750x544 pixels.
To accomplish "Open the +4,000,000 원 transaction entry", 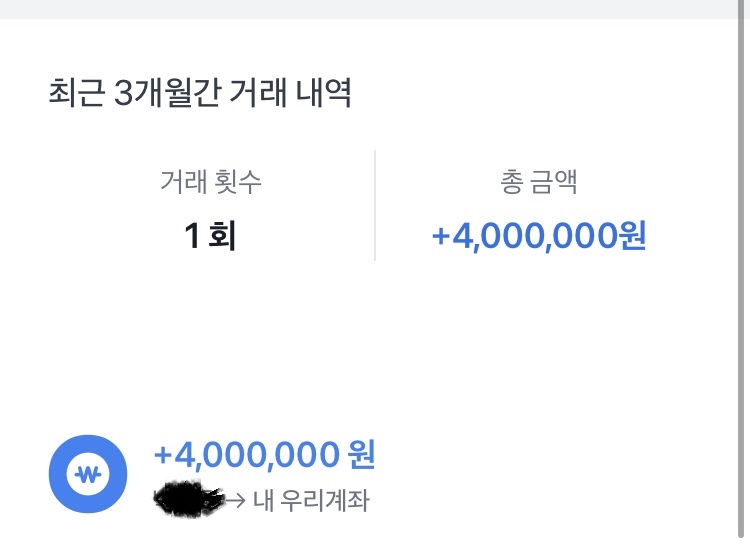I will [264, 455].
